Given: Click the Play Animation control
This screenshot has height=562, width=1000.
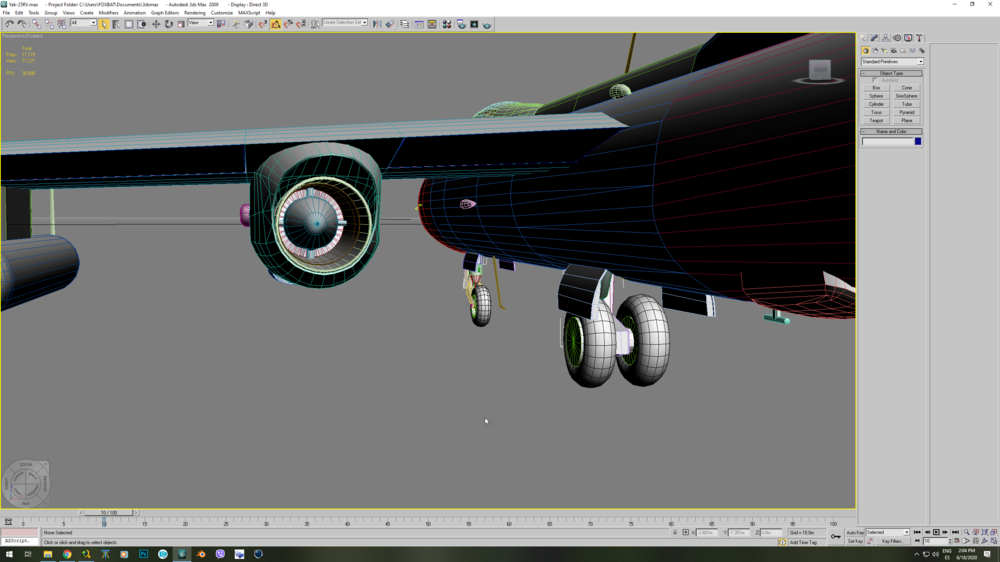Looking at the screenshot, I should [936, 533].
